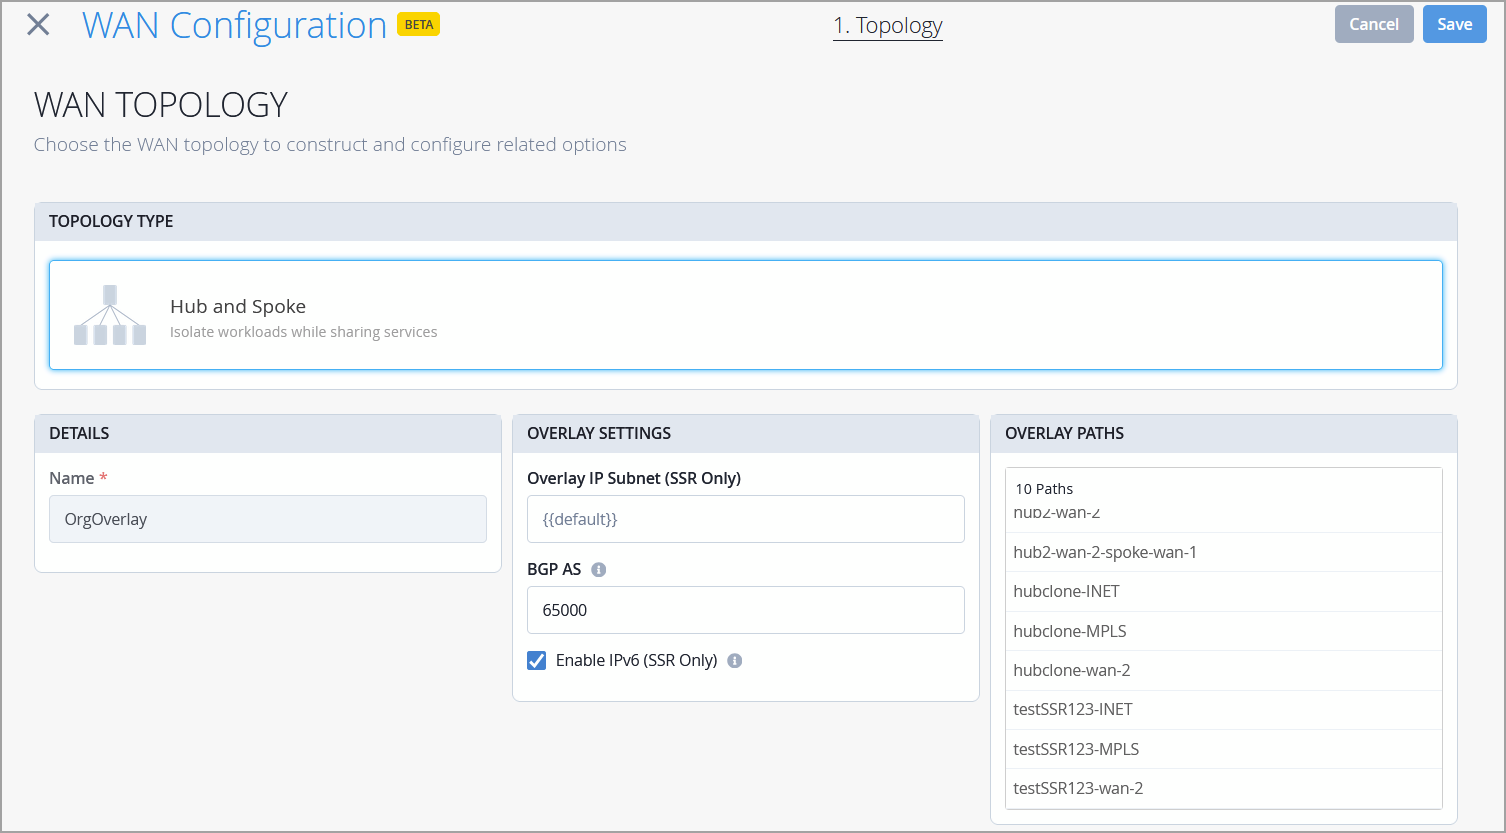Pick testSSR123-INET from overlay paths

1072,709
